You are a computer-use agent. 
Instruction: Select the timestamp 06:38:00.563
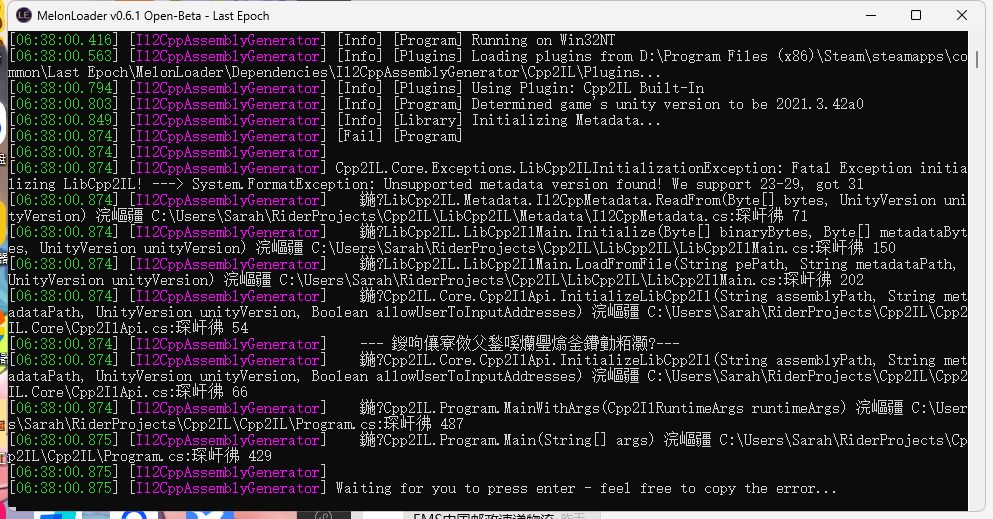(x=64, y=56)
